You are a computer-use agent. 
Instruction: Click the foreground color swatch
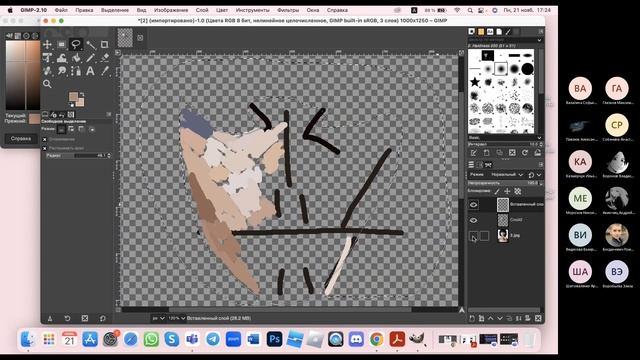tap(73, 97)
